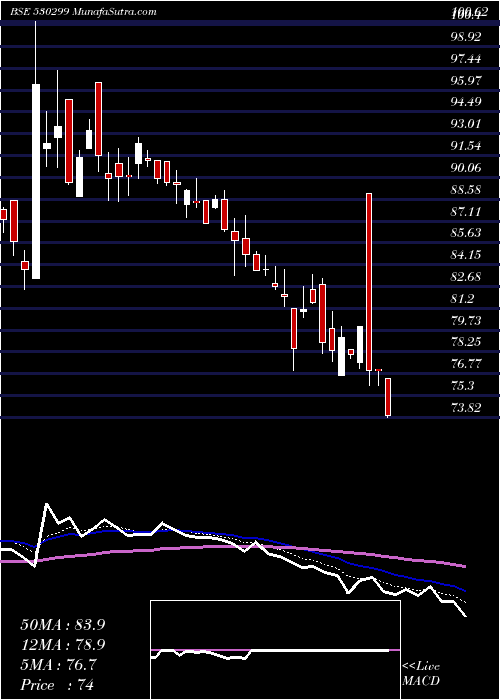This screenshot has height=700, width=500.
Task: Click the 98.92 price axis label
Action: 466,37
